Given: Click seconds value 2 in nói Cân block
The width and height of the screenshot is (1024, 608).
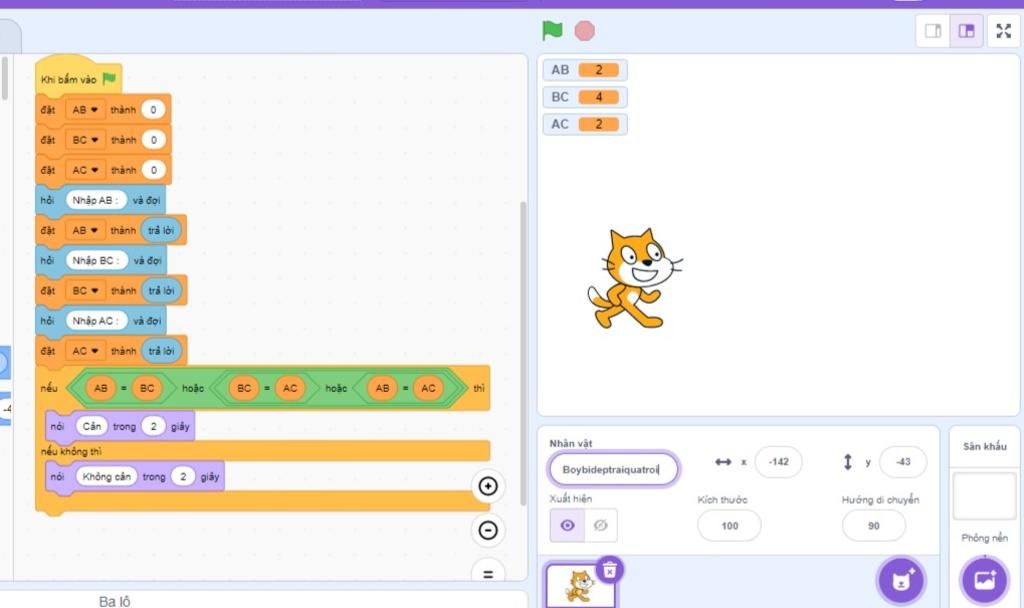Looking at the screenshot, I should click(x=153, y=426).
